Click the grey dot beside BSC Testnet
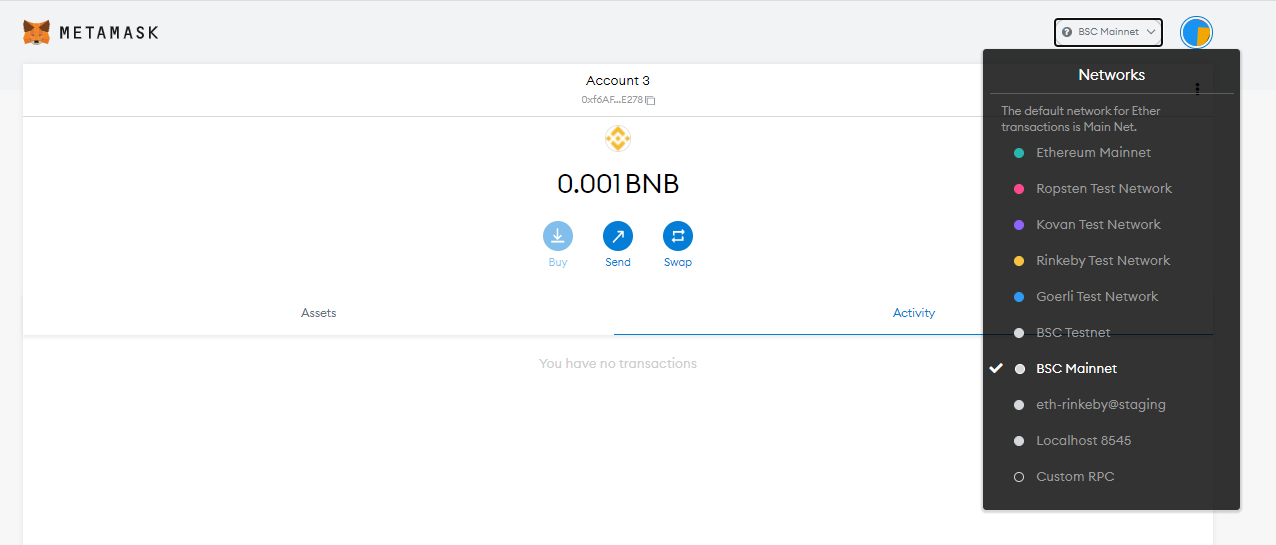 click(x=1019, y=333)
